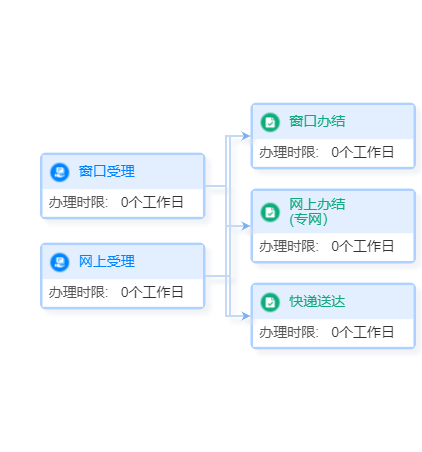Click the arrowhead pointing to 窗口办结

click(246, 136)
